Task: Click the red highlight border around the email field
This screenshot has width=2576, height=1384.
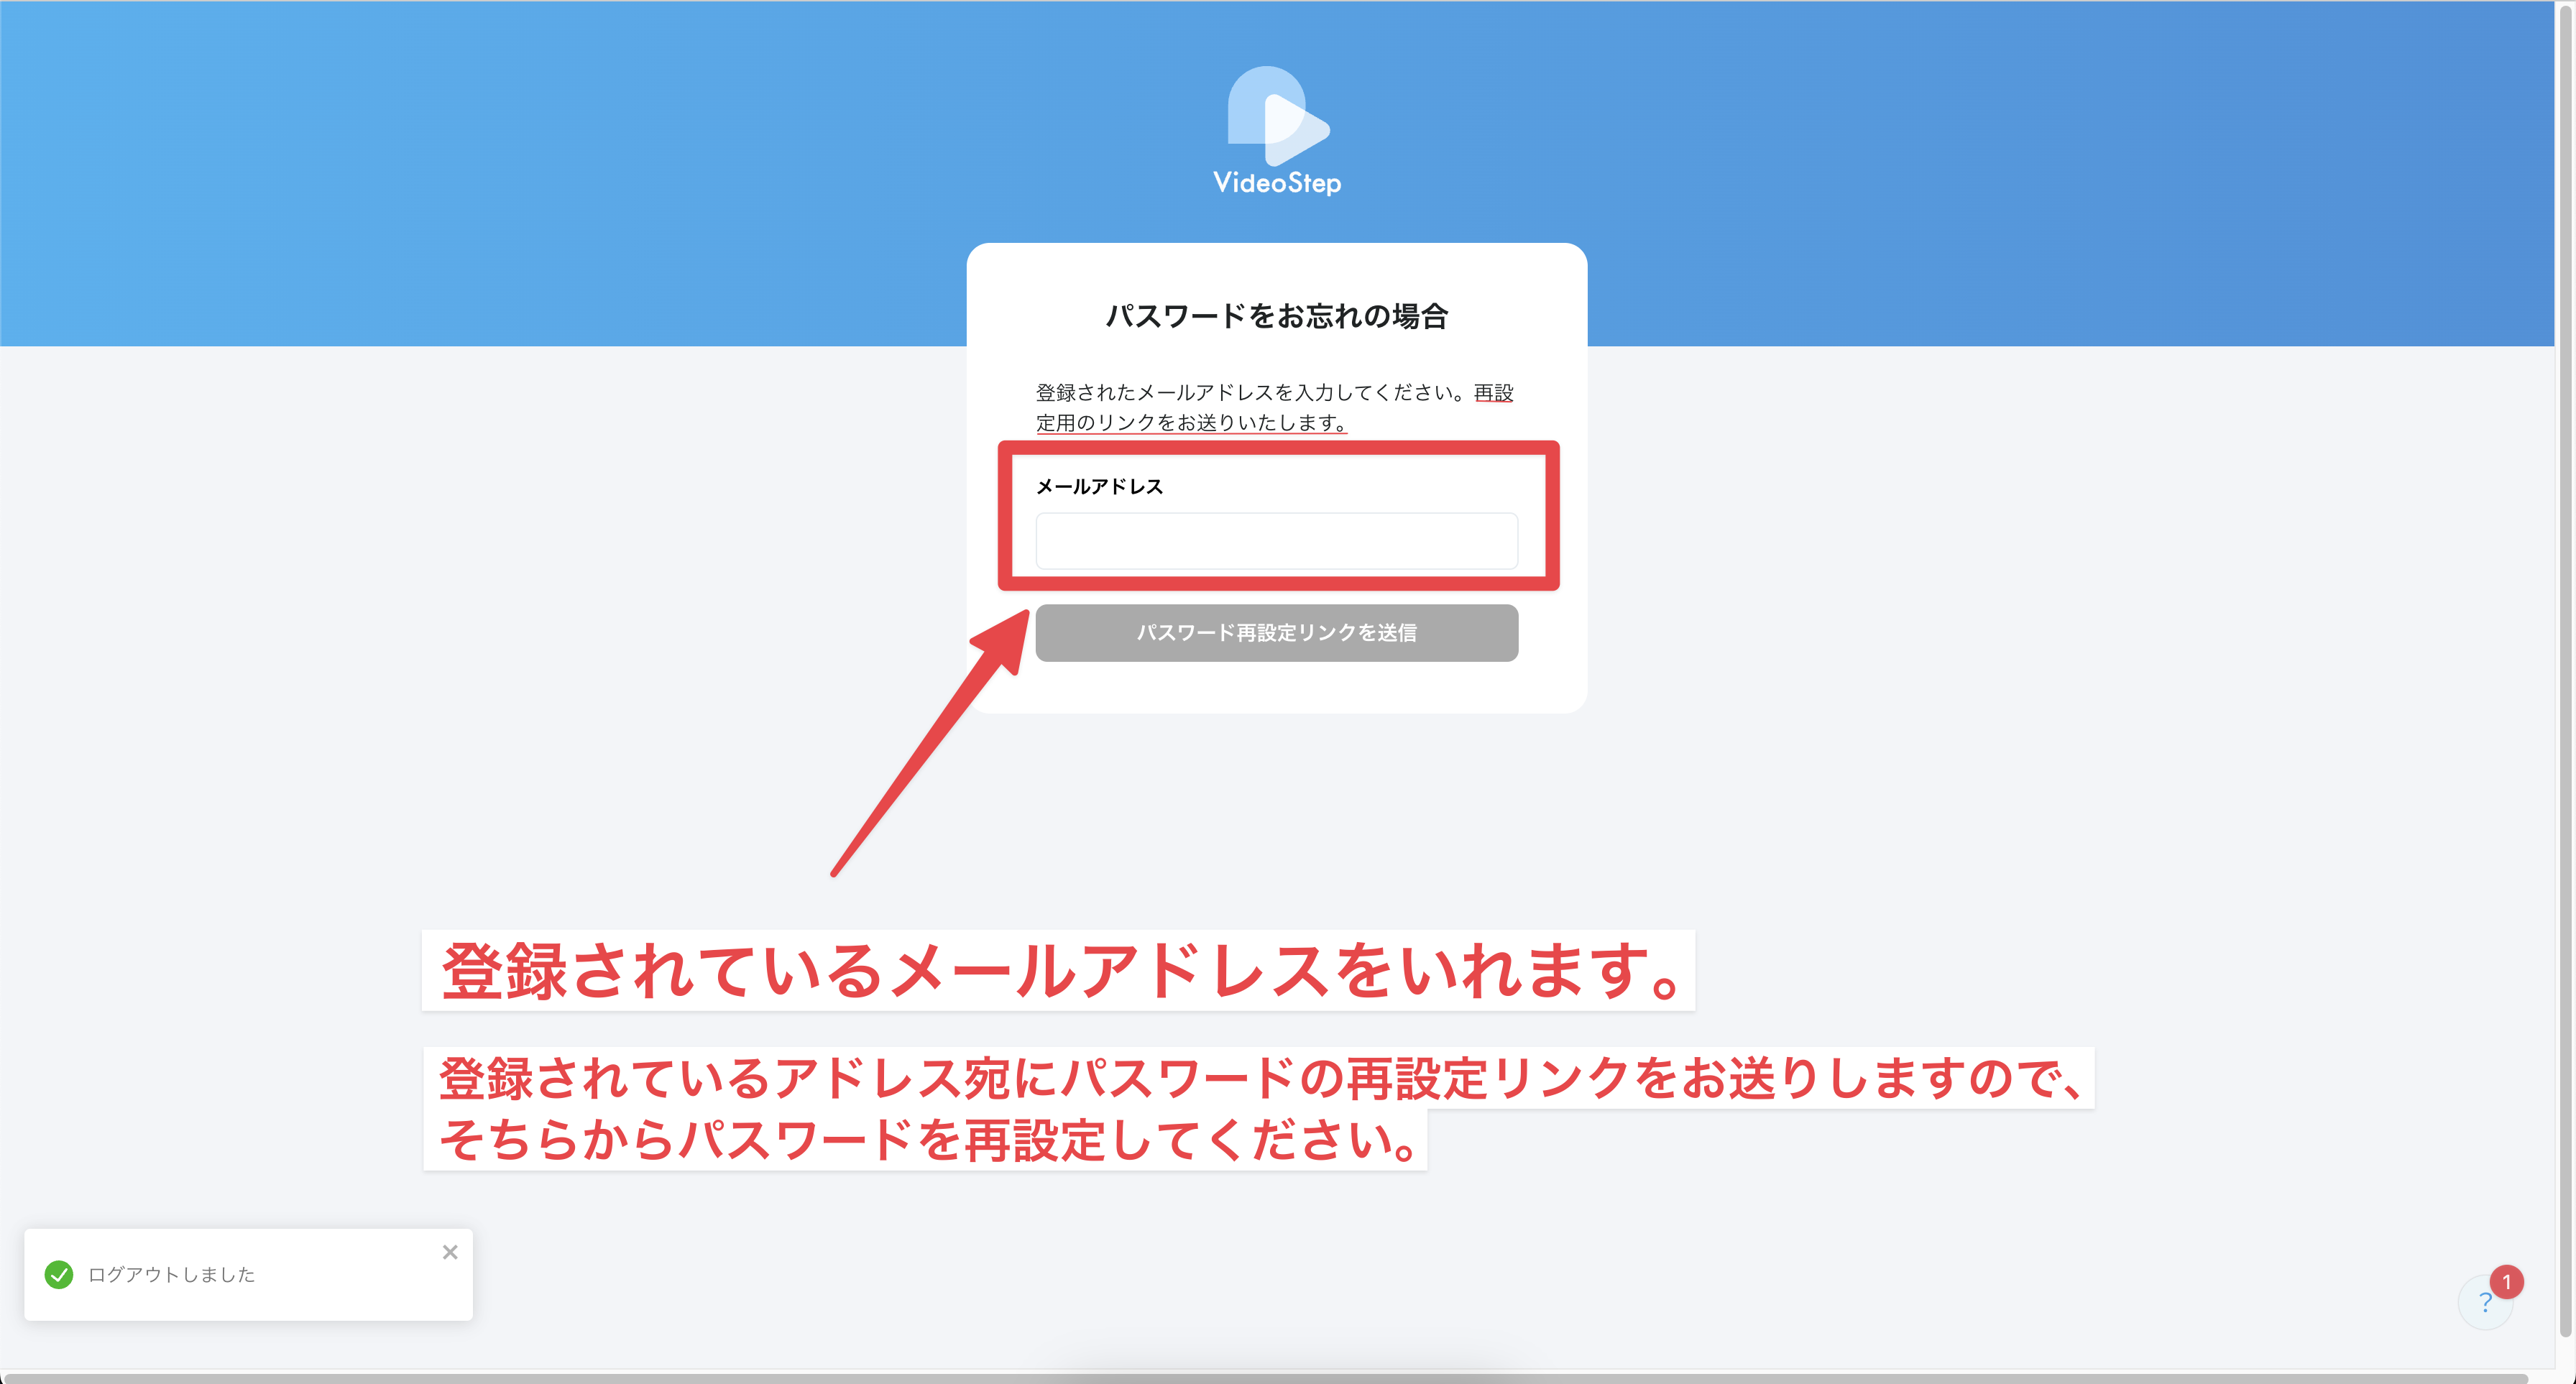Action: pyautogui.click(x=1278, y=448)
